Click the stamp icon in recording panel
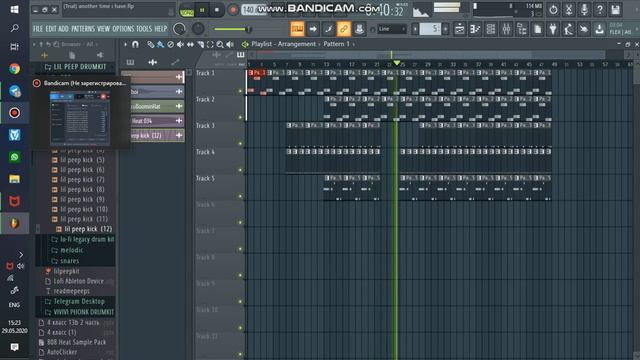Image resolution: width=640 pixels, height=360 pixels. coord(359,29)
